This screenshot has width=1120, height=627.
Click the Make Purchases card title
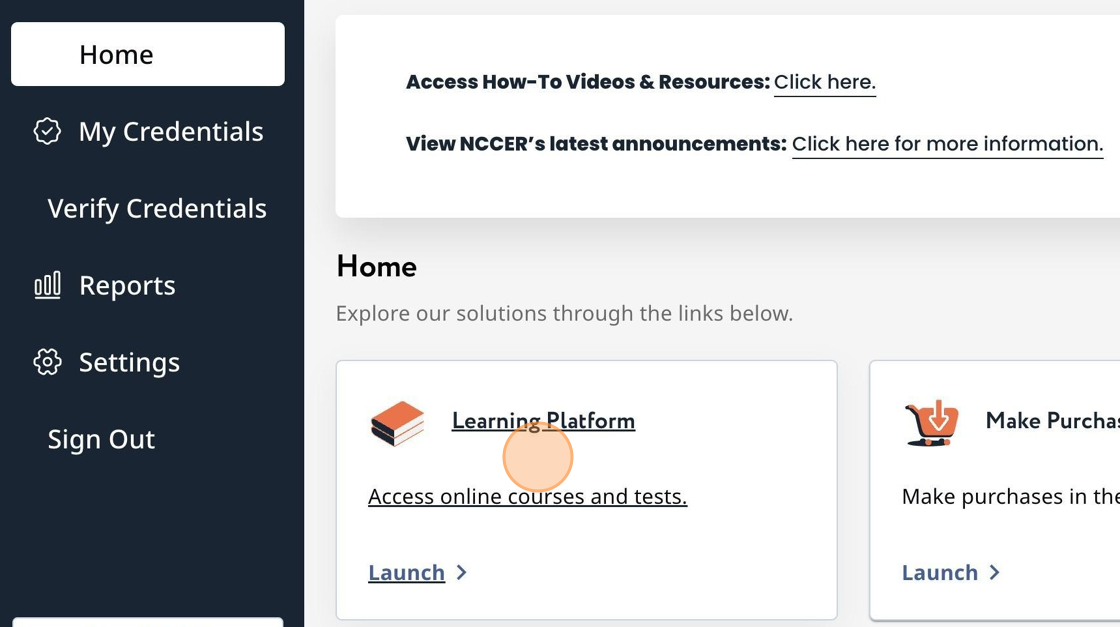coord(1052,421)
